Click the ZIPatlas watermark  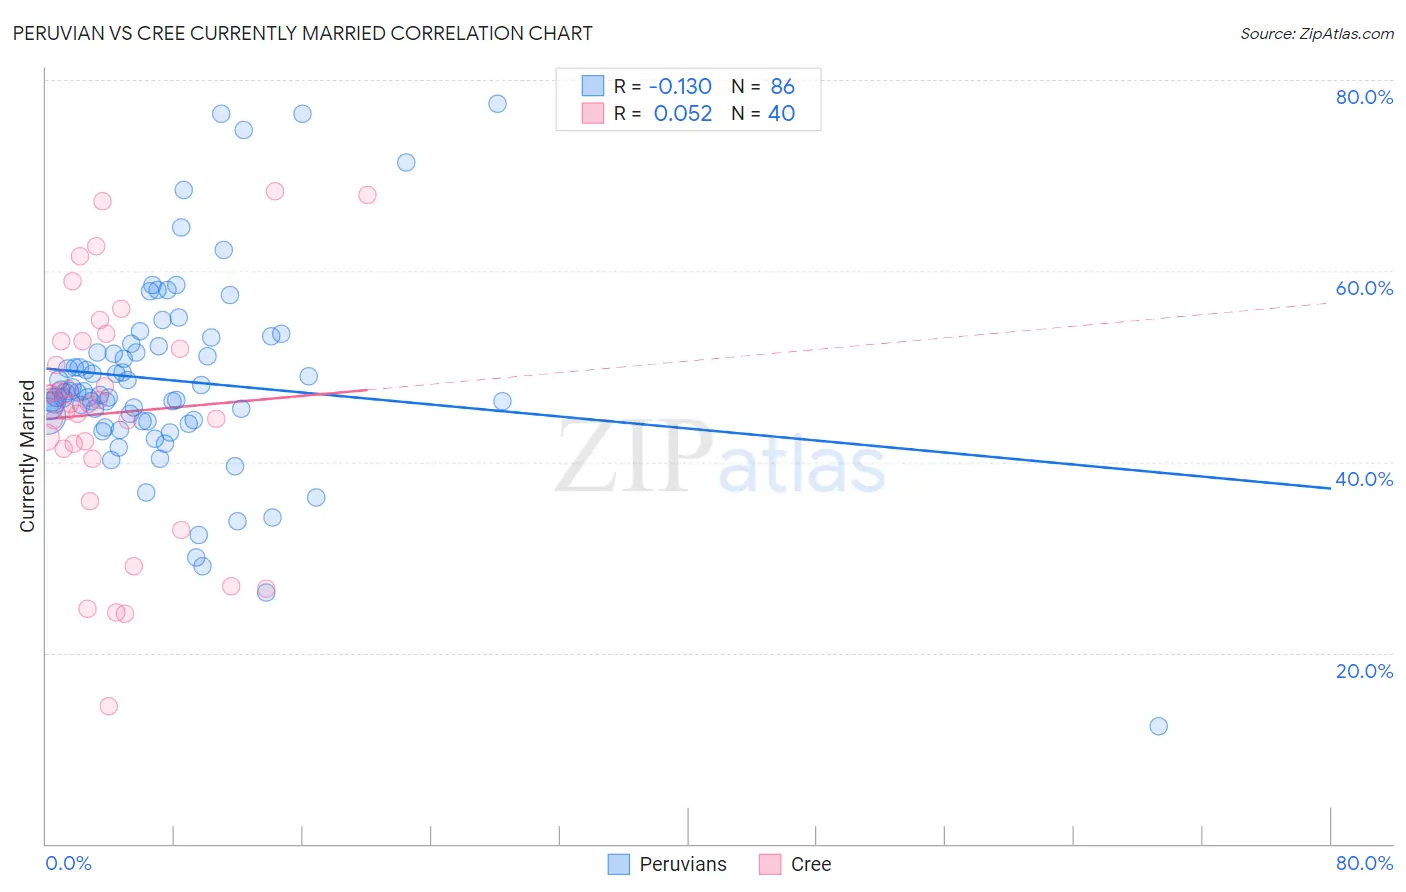721,458
